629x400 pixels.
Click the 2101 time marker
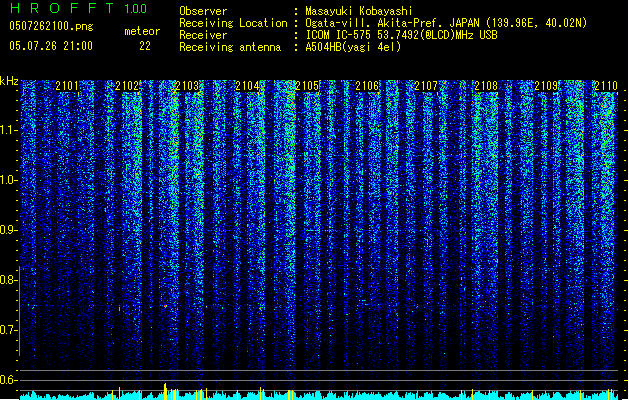coord(67,86)
